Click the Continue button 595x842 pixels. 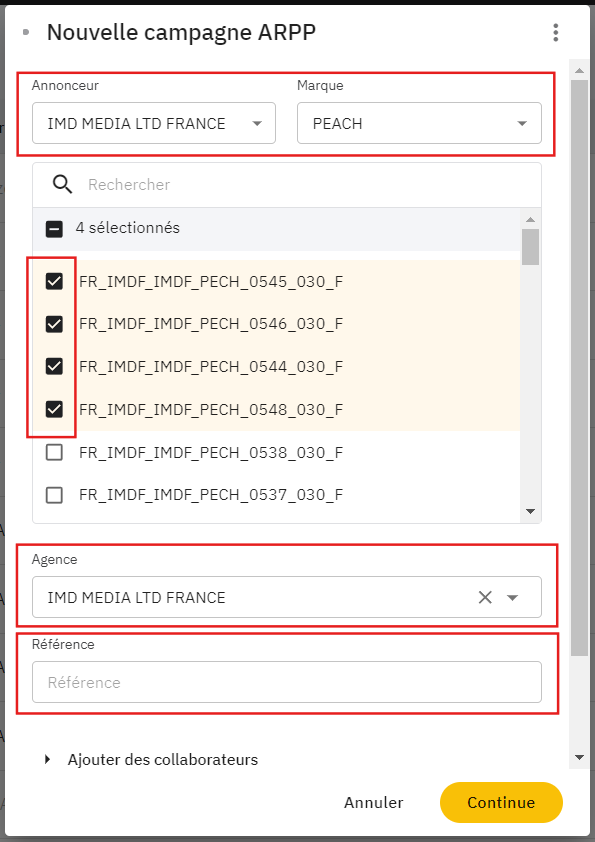[501, 802]
